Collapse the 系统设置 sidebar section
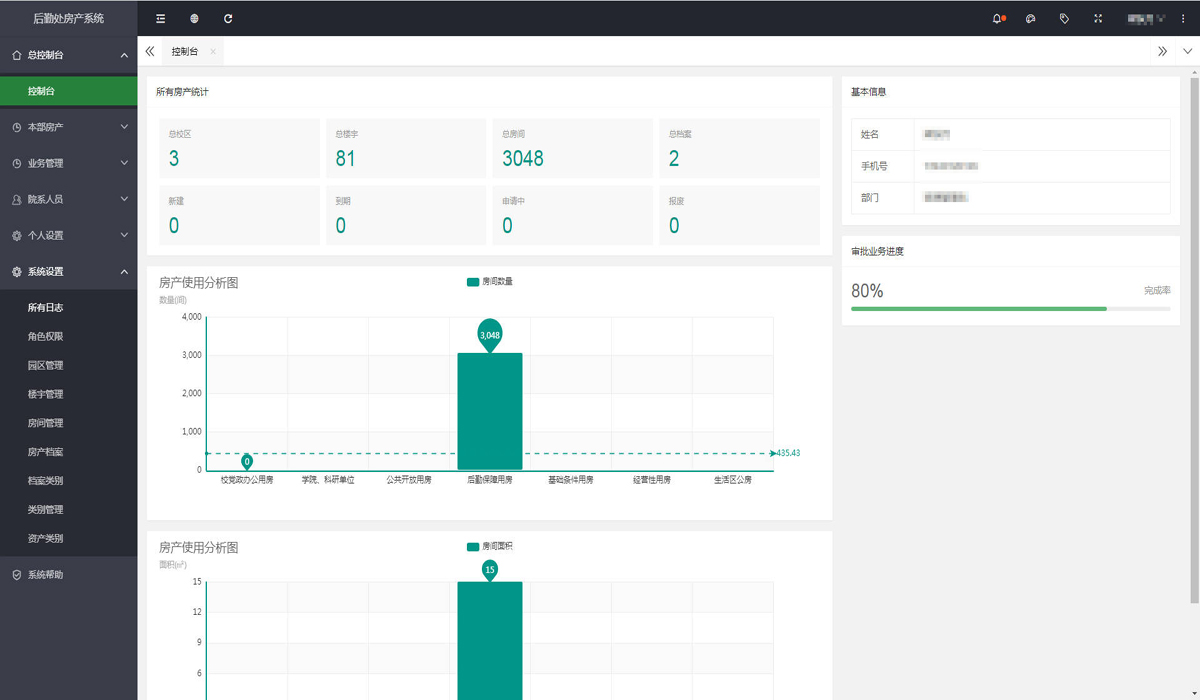This screenshot has height=700, width=1200. point(68,272)
